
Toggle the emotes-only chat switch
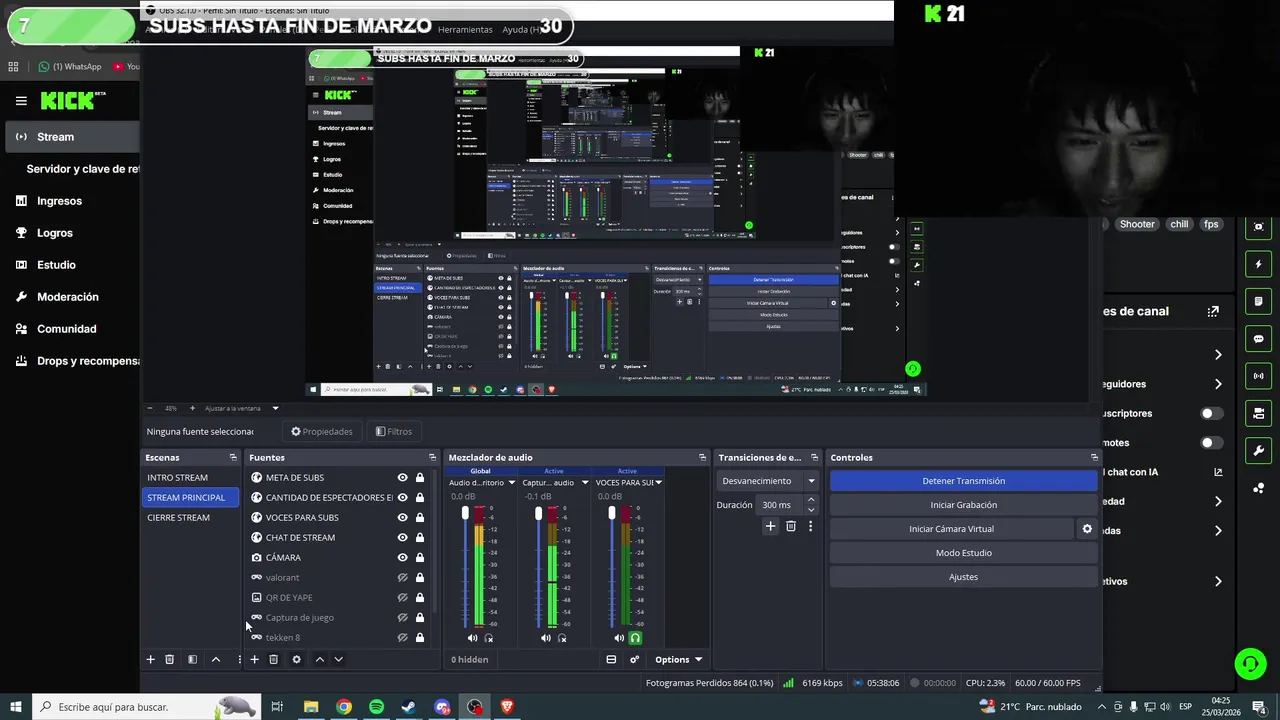click(1211, 443)
